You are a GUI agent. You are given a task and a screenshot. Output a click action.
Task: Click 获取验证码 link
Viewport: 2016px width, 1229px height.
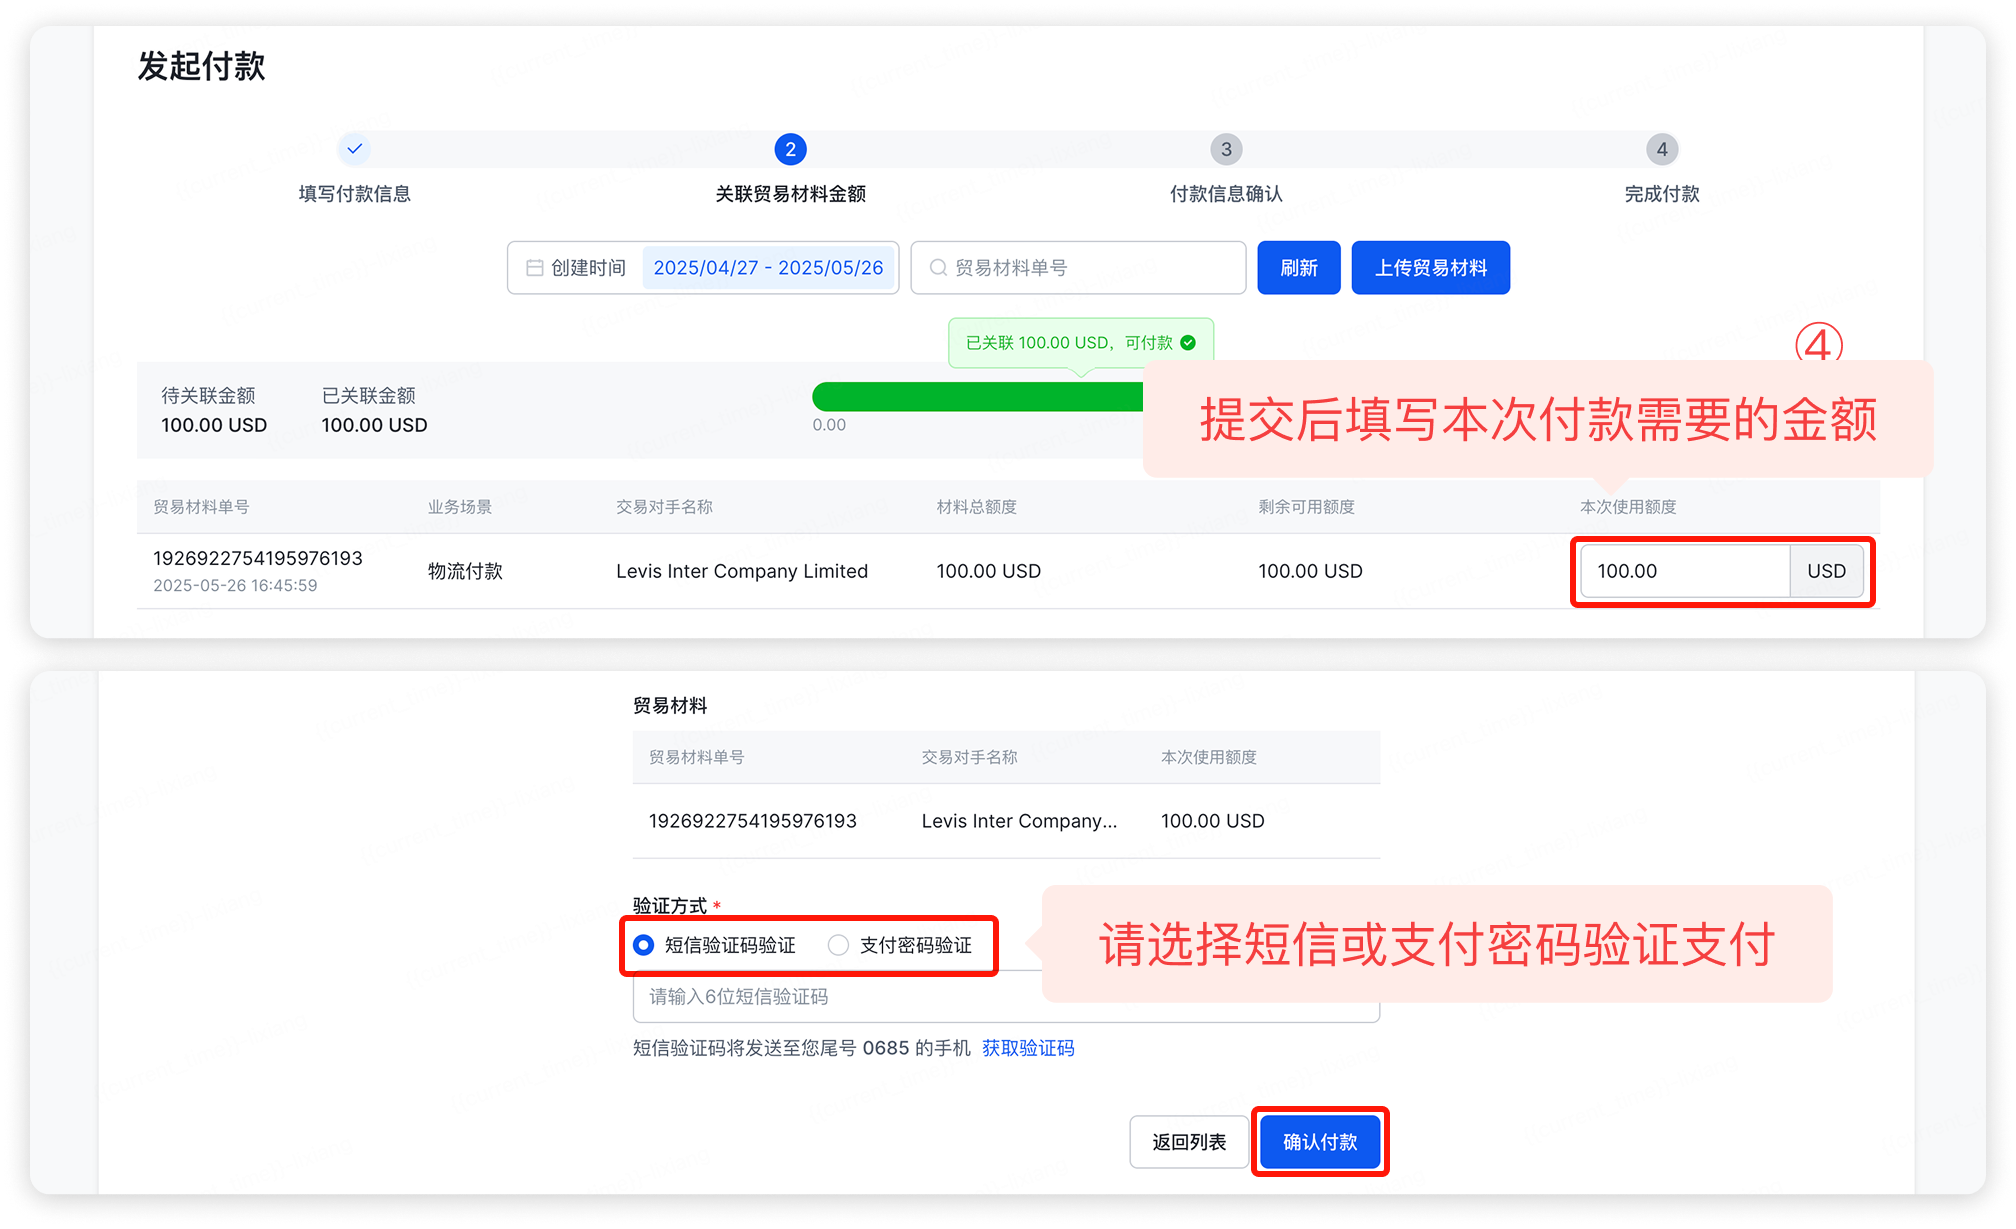(1028, 1048)
